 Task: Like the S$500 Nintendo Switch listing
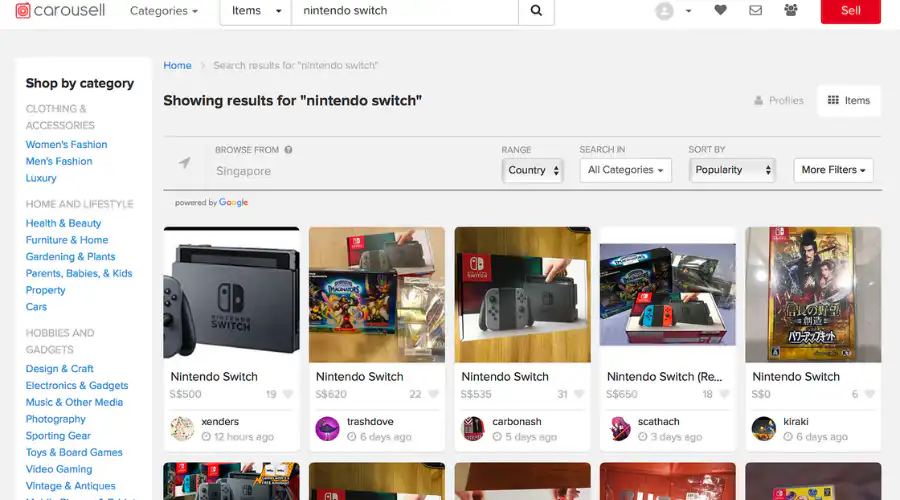pos(288,394)
